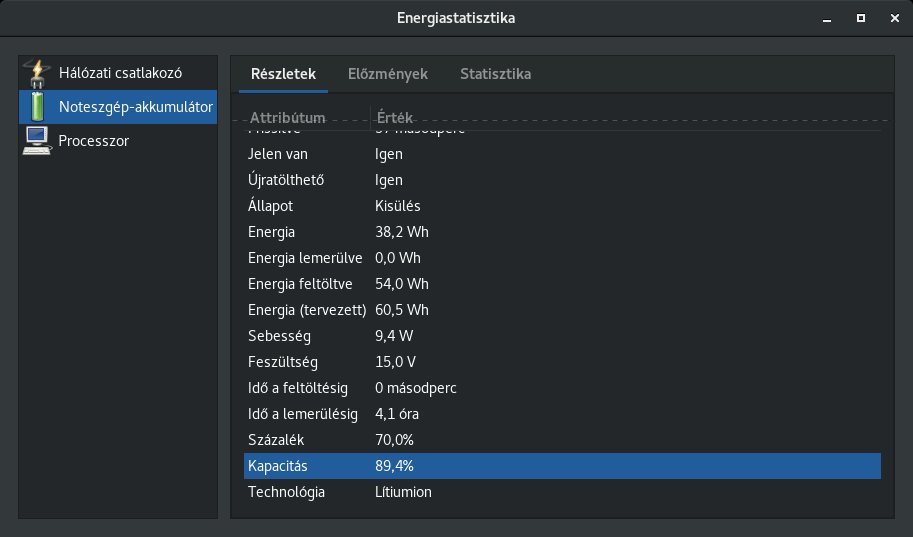Open the Statisztika tab
The height and width of the screenshot is (537, 913).
[x=495, y=74]
